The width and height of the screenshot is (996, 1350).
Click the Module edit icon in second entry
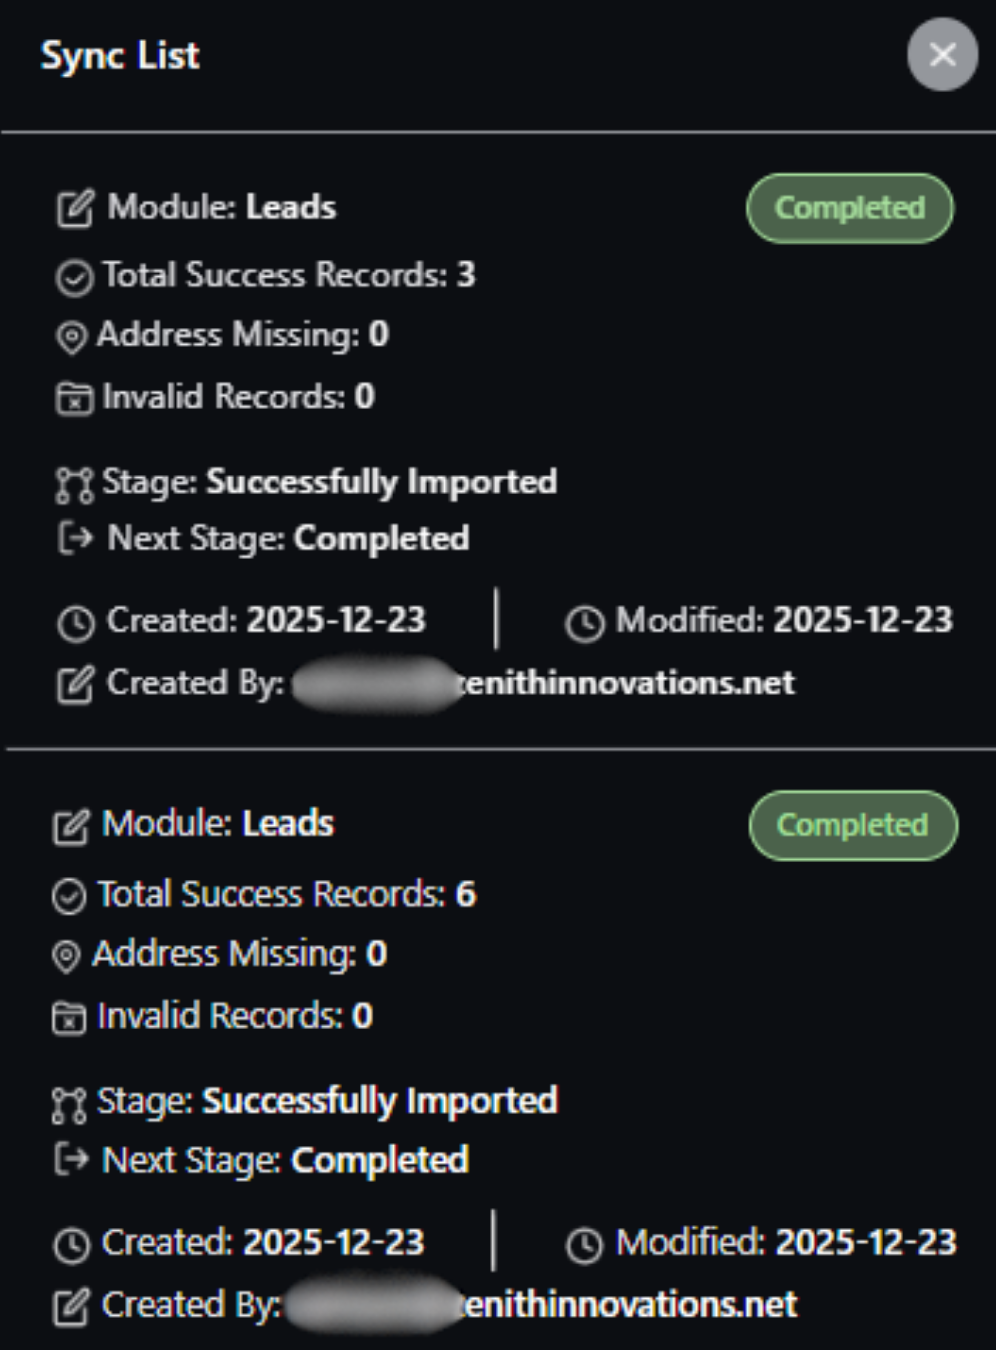[x=71, y=826]
